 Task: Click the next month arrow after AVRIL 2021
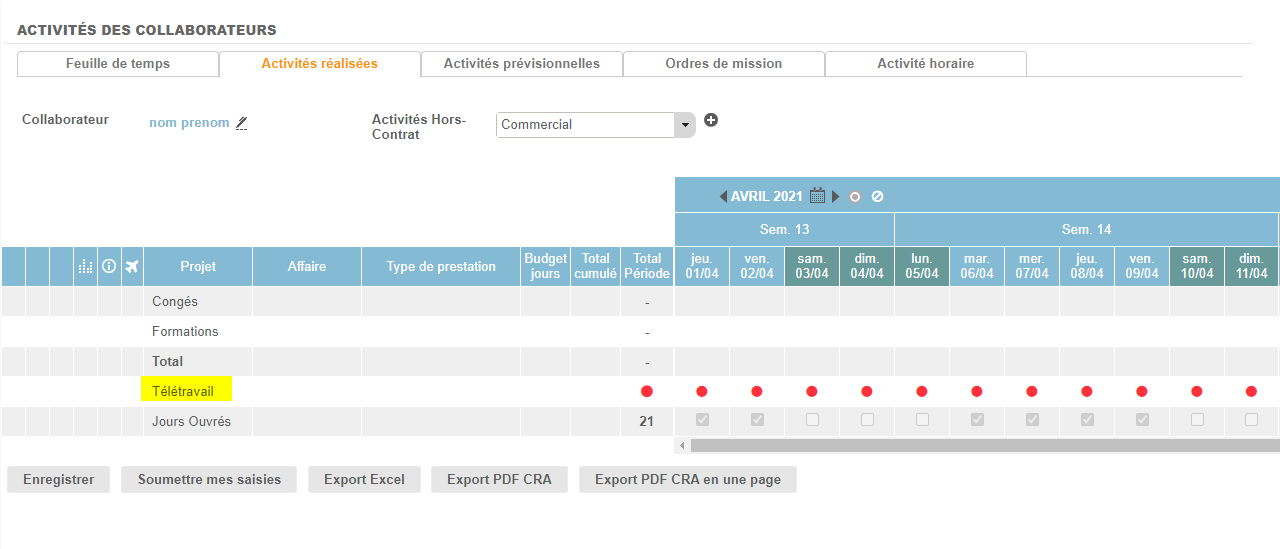[836, 197]
